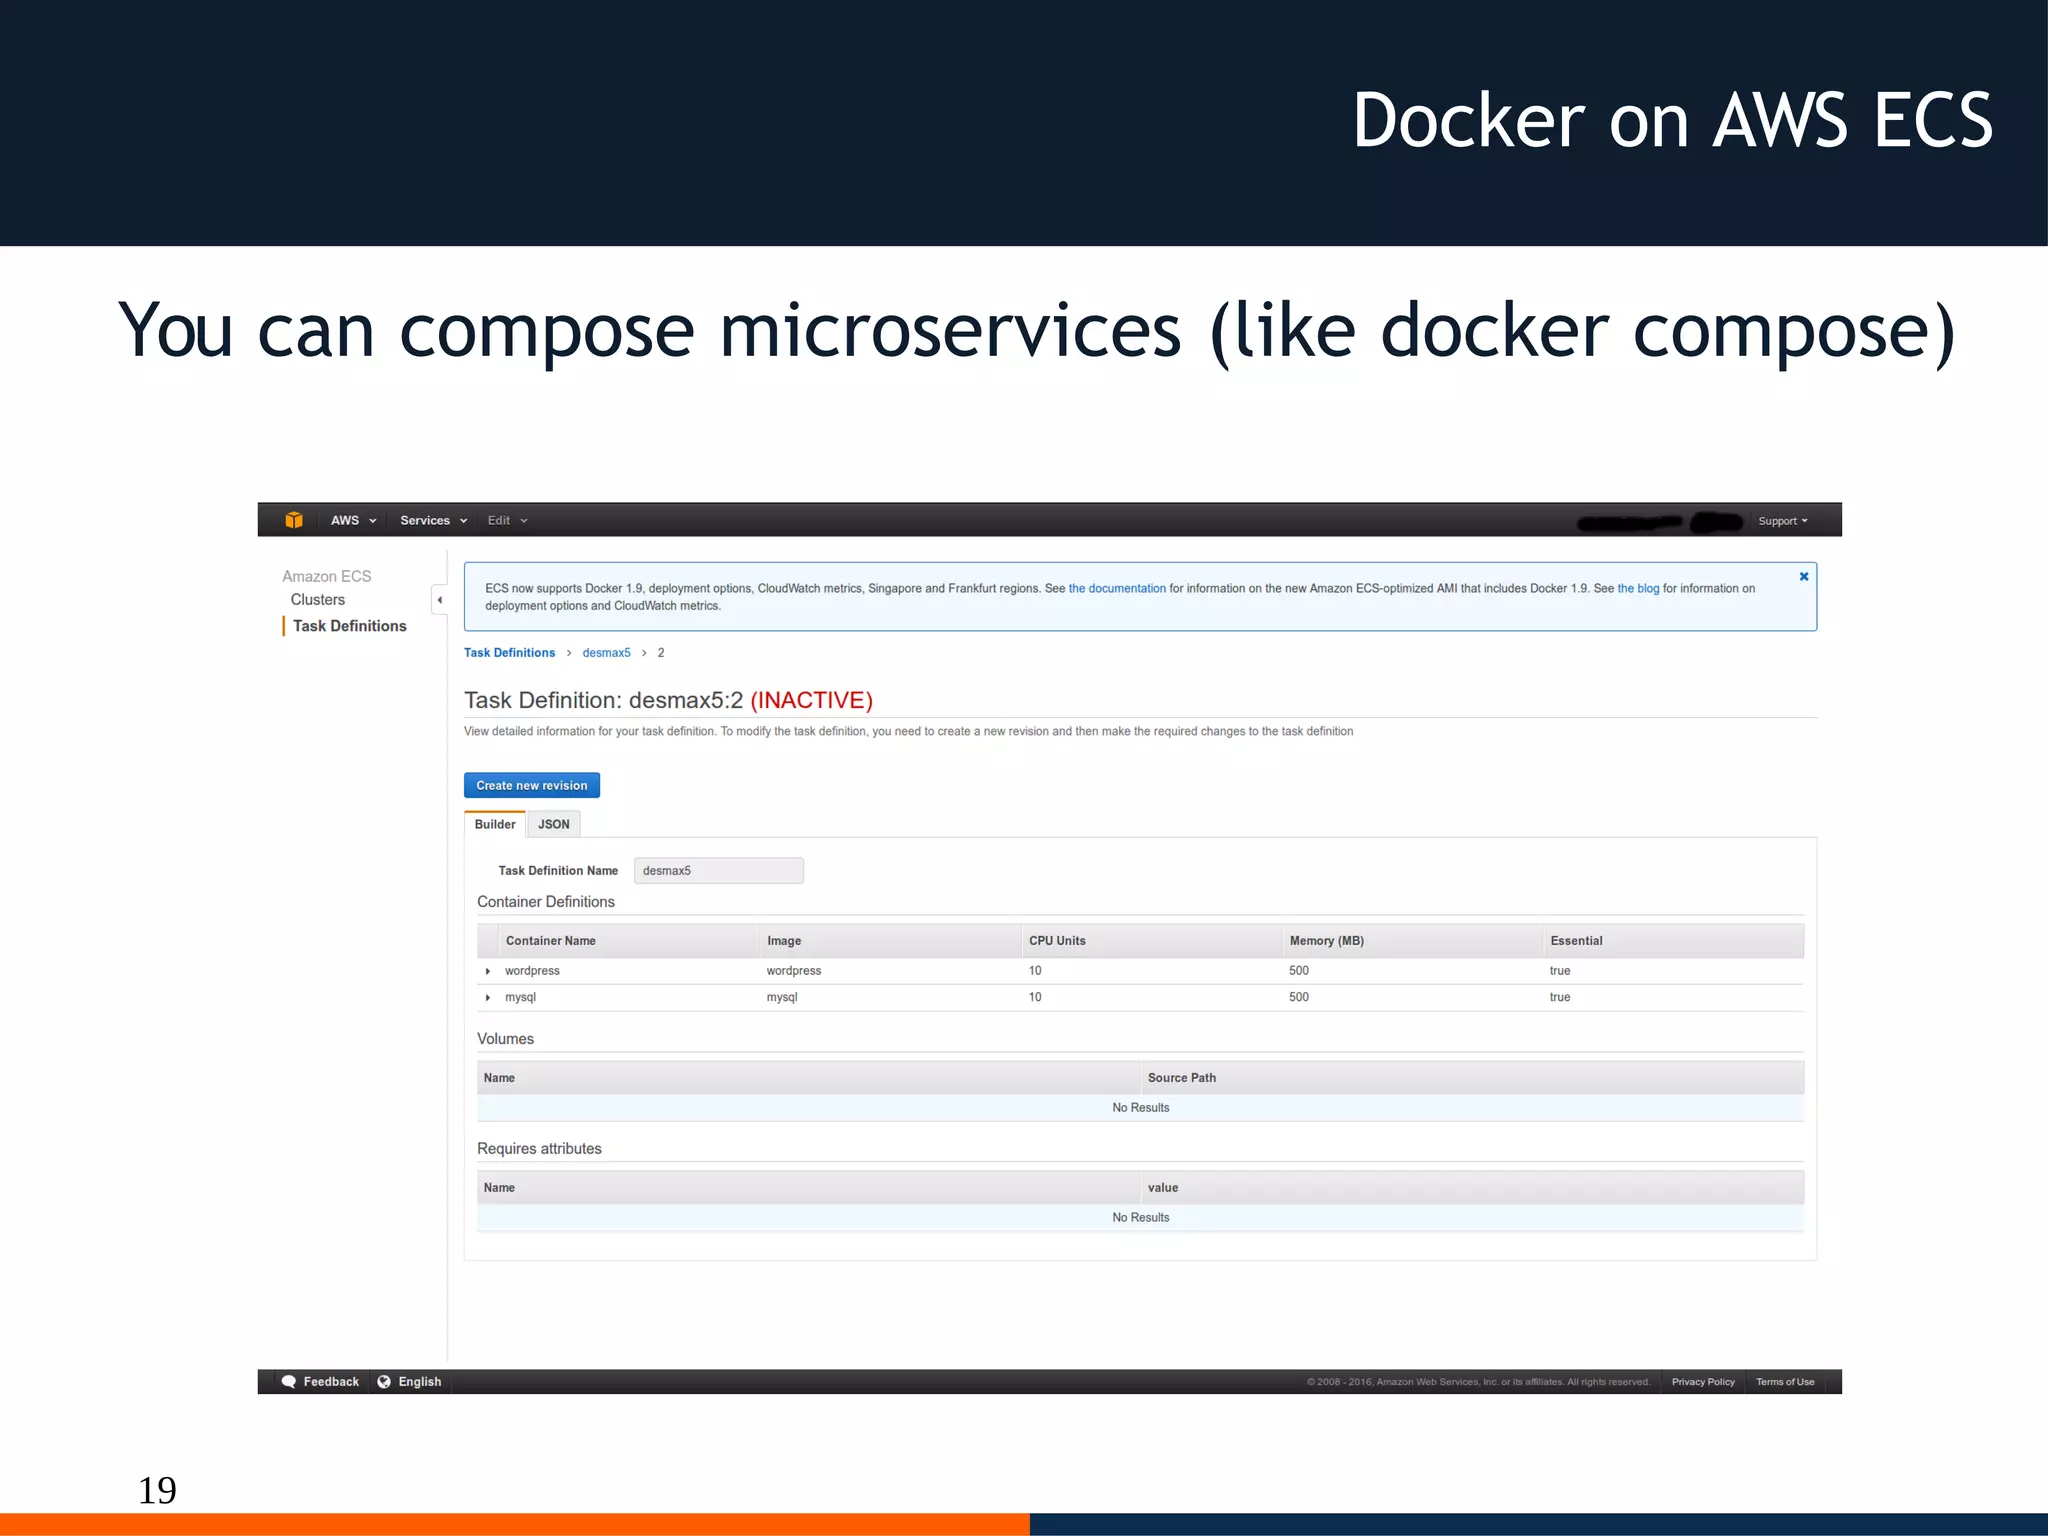Click the Task Definitions breadcrumb

(x=509, y=653)
